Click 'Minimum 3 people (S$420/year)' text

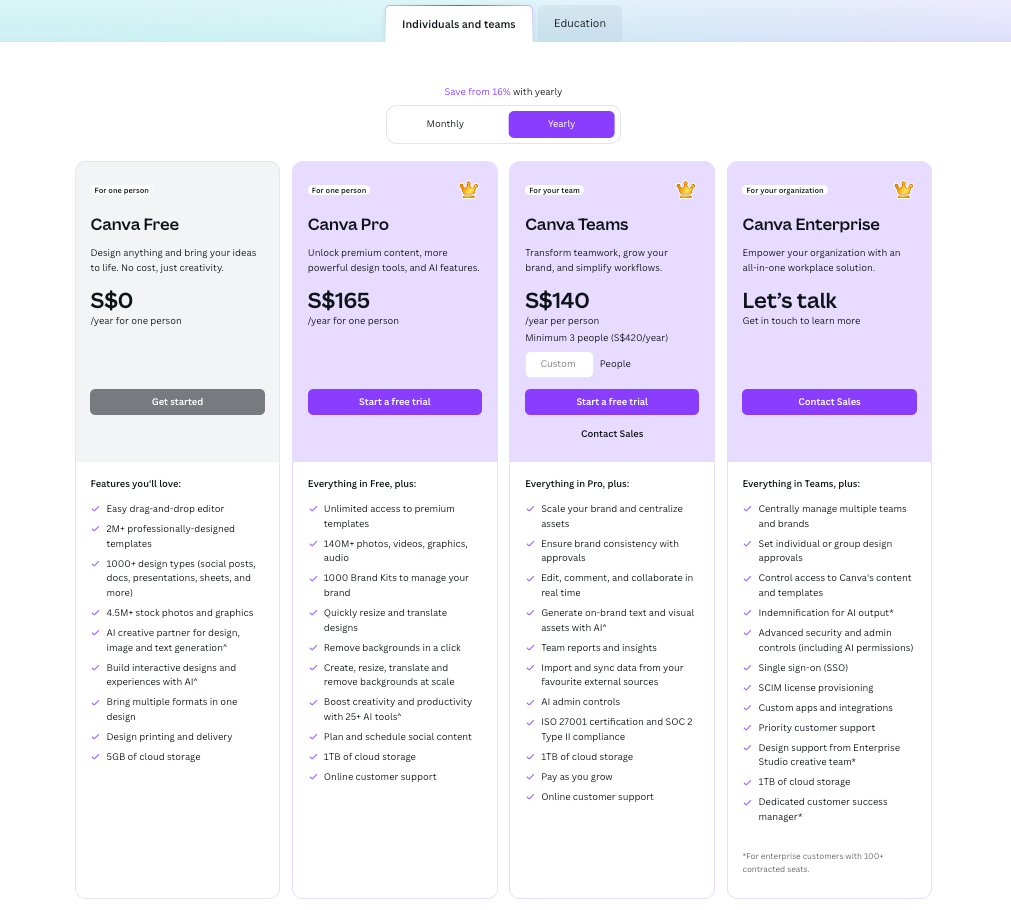pyautogui.click(x=596, y=338)
